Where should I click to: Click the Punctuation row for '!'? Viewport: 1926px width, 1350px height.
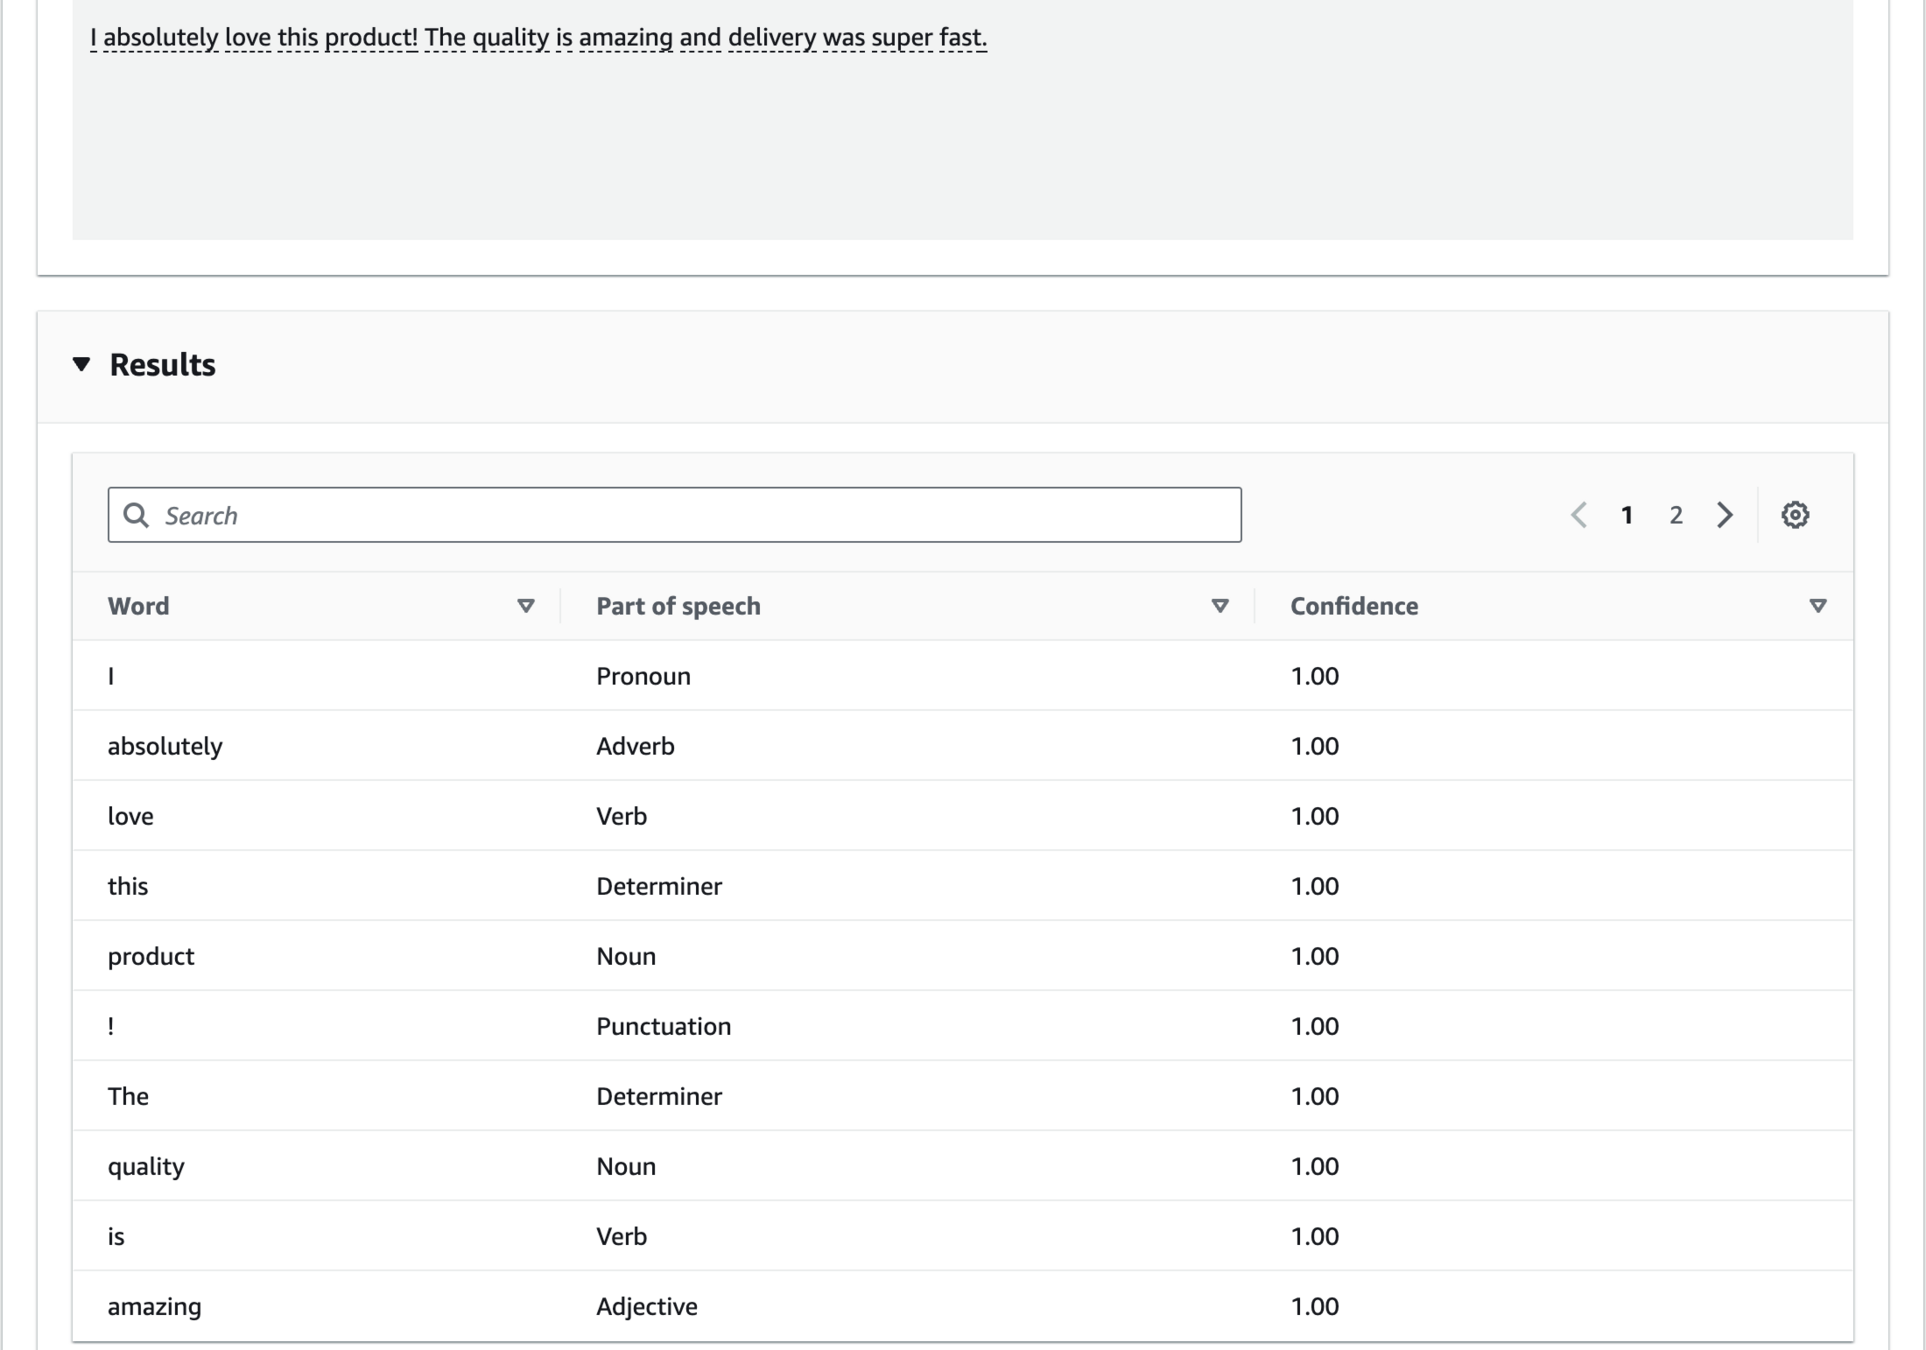point(663,1026)
